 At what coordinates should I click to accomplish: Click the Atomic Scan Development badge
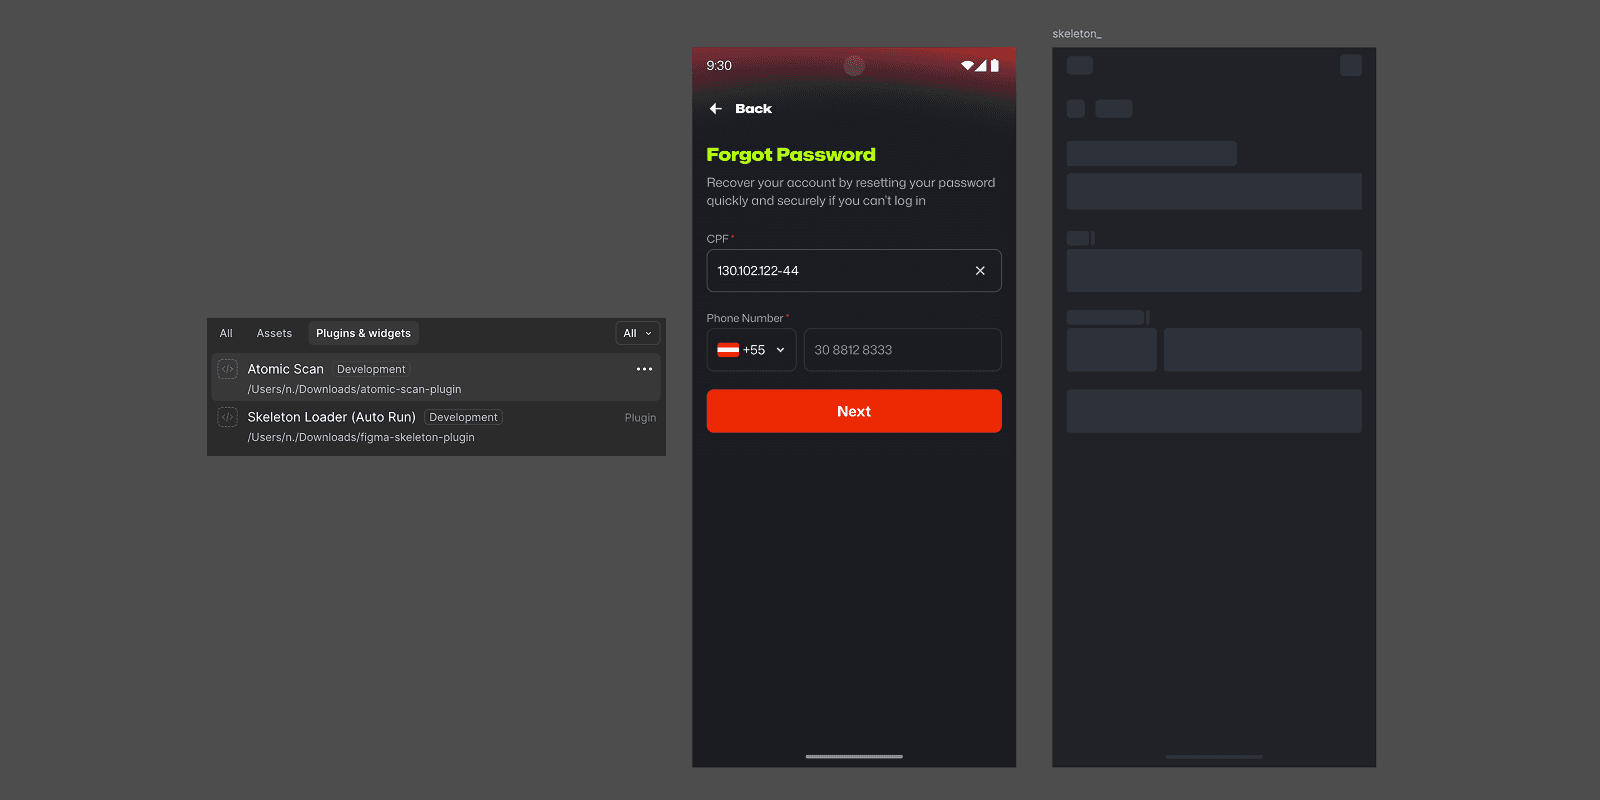(x=371, y=370)
